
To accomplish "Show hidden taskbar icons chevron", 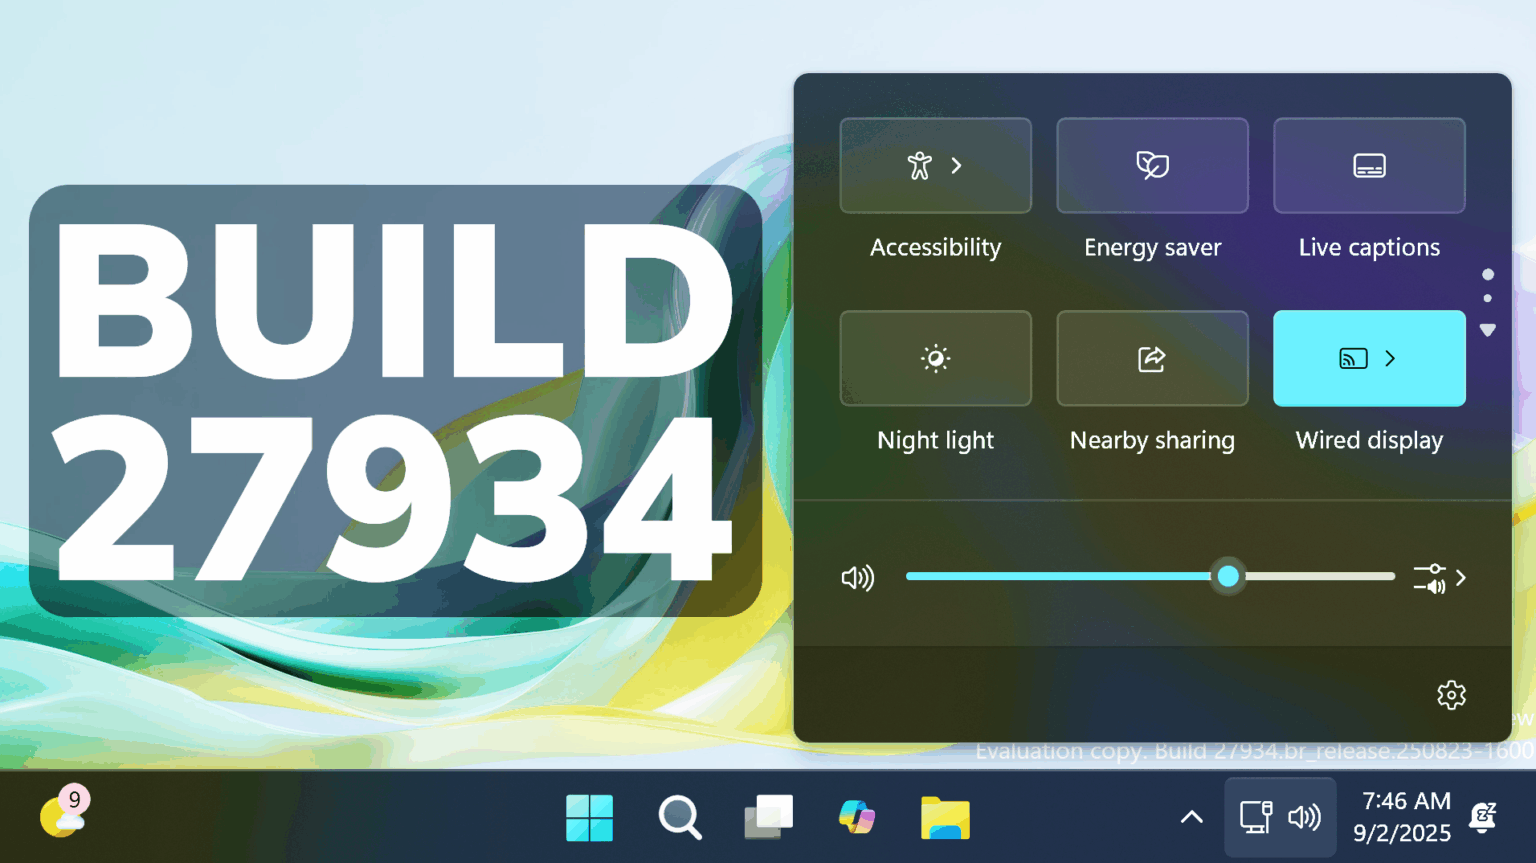I will pyautogui.click(x=1191, y=816).
